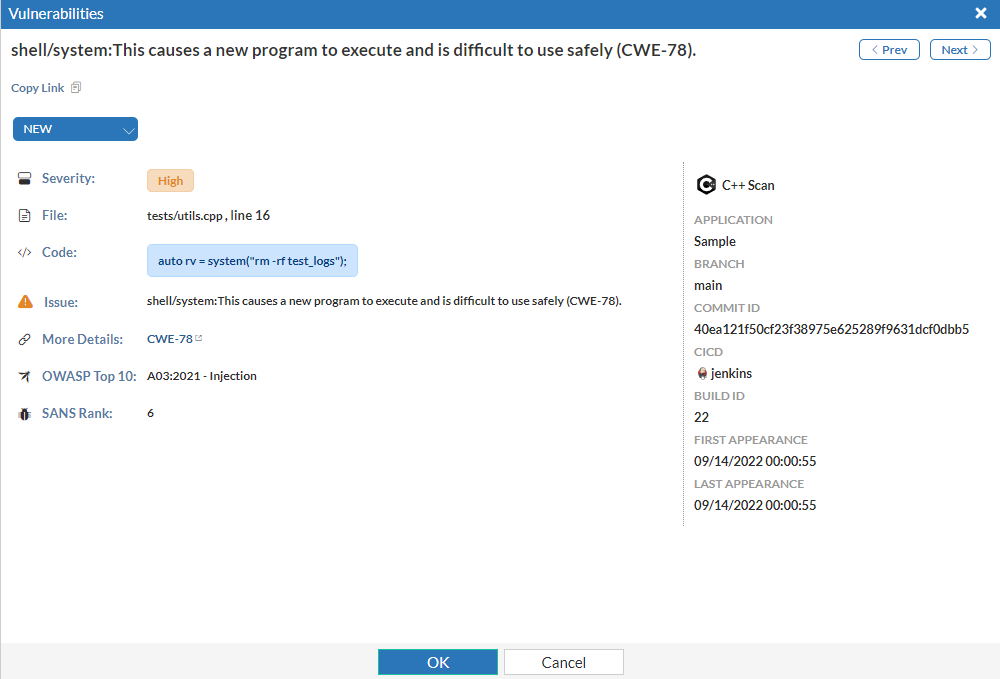Click the More Details label
Screen dimensions: 1000x679
coord(82,339)
